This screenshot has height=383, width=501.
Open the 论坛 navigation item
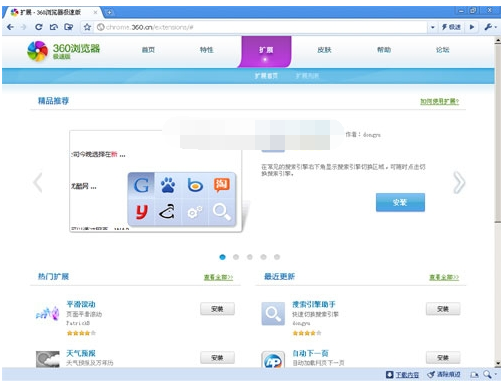[x=443, y=50]
